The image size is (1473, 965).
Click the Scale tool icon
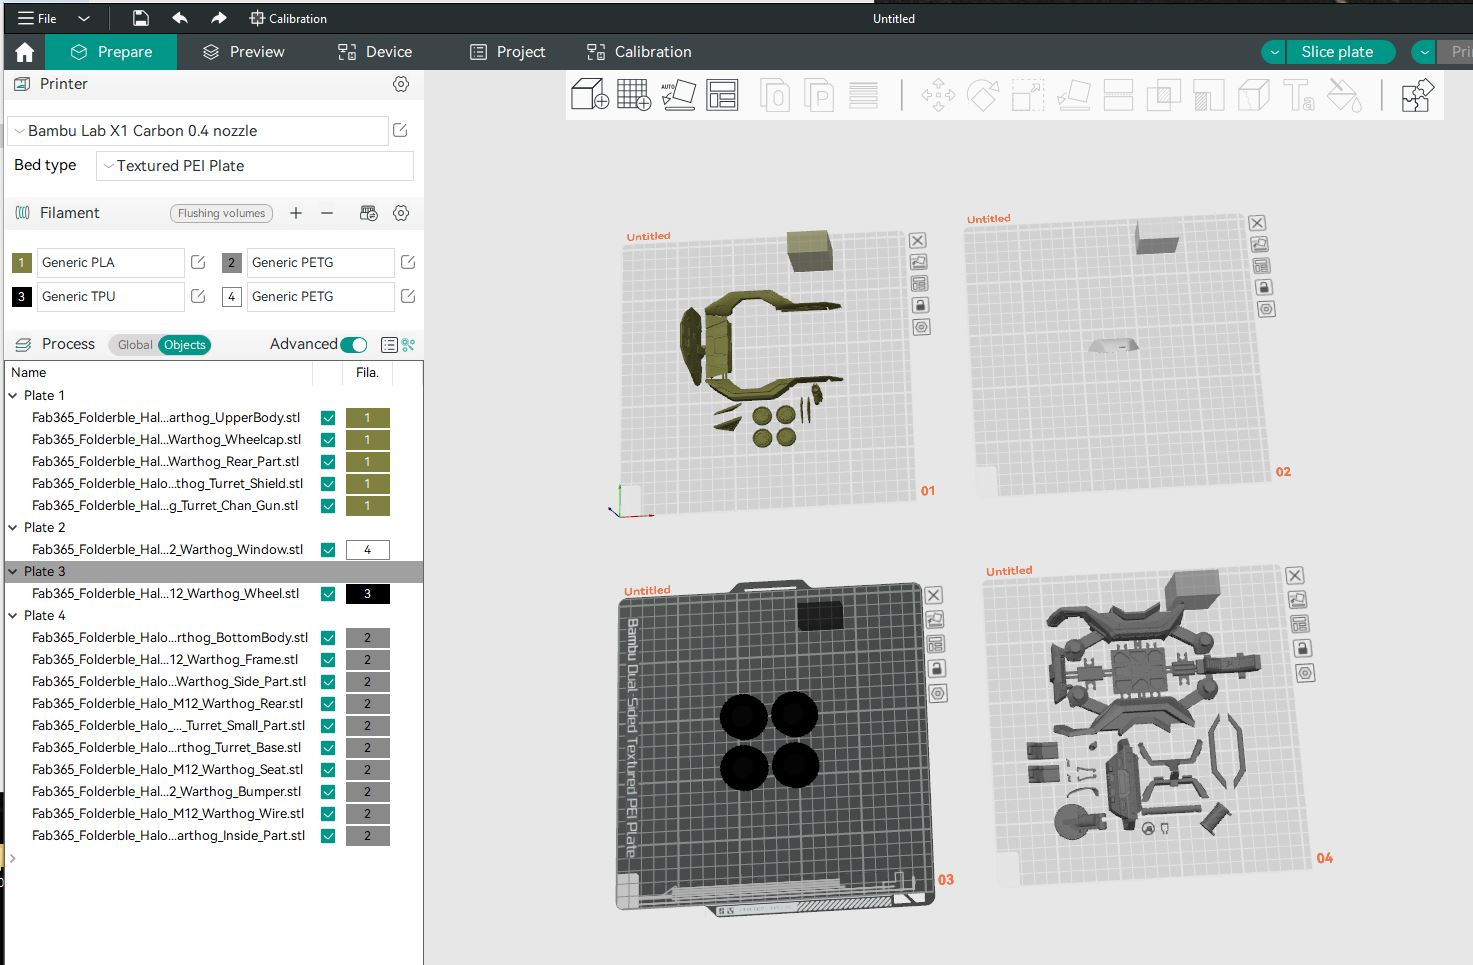pos(1028,96)
